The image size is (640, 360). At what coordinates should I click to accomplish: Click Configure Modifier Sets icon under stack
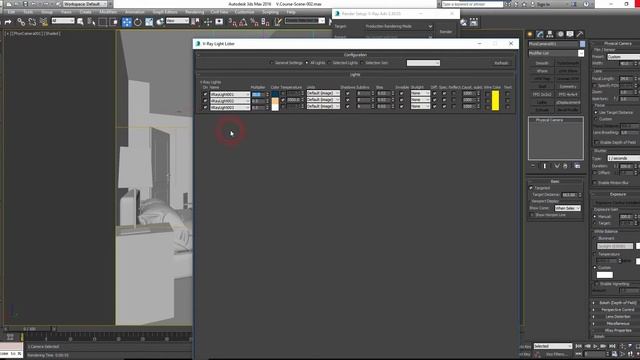pos(577,166)
